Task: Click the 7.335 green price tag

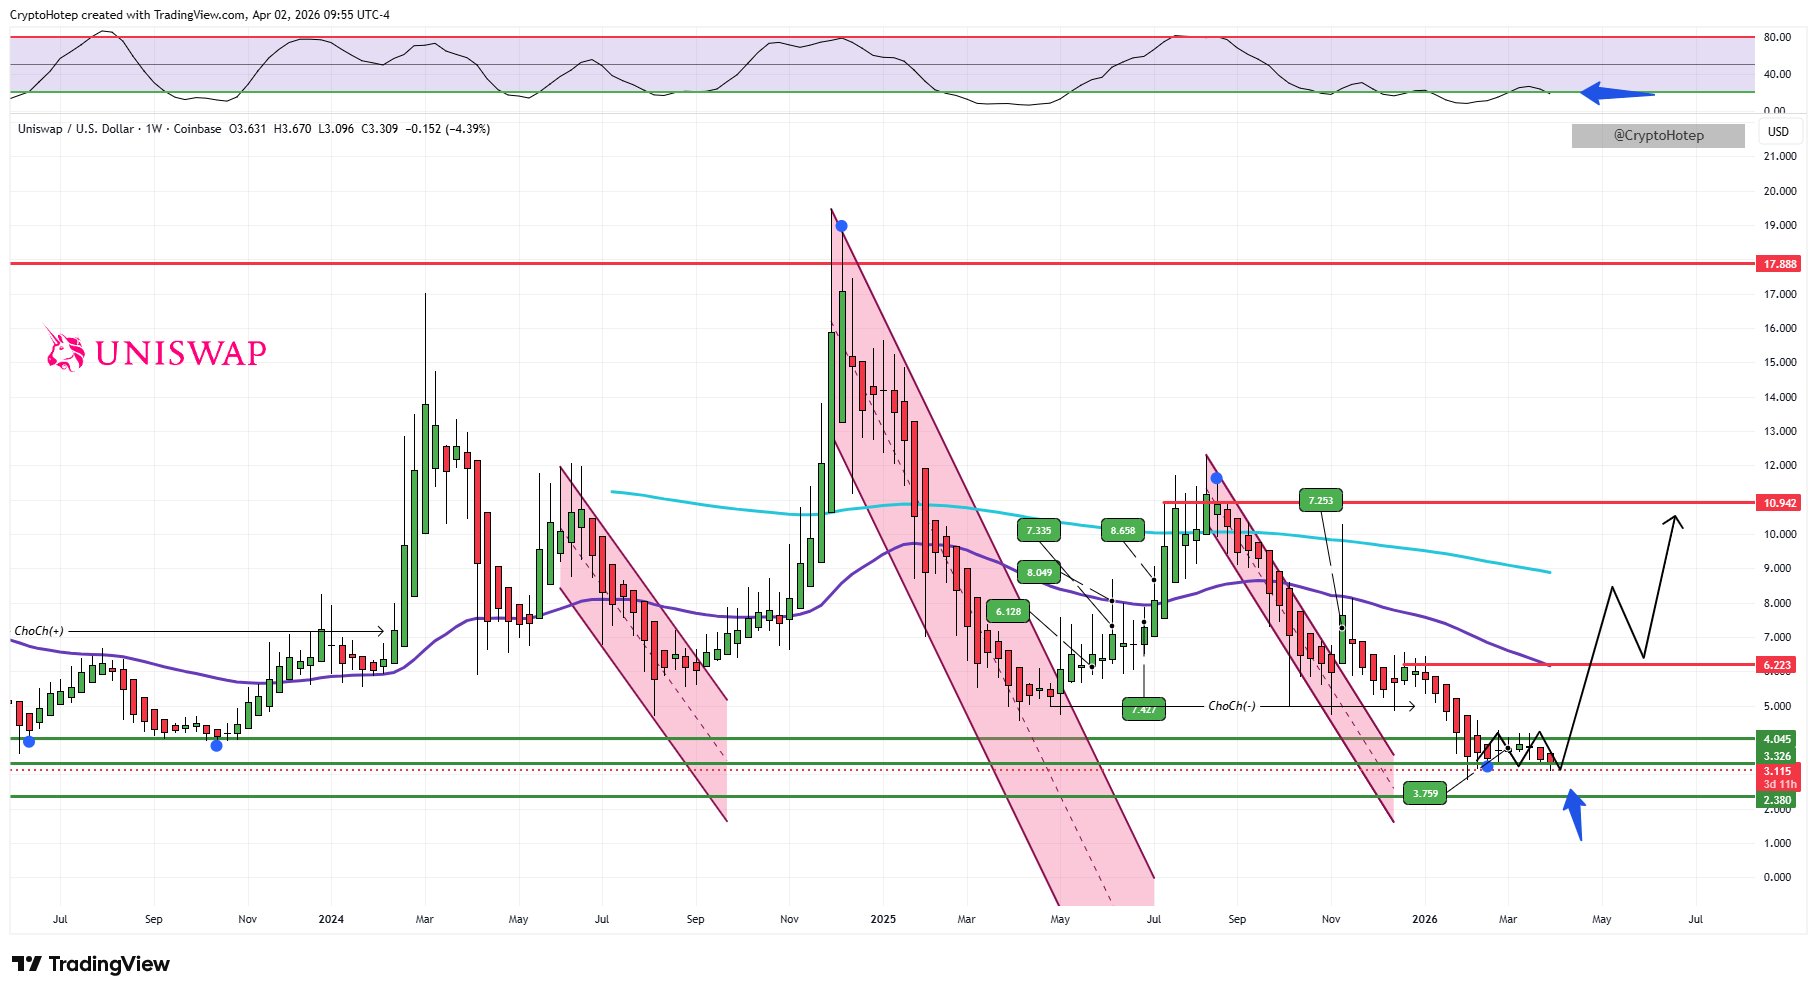Action: click(x=1039, y=530)
